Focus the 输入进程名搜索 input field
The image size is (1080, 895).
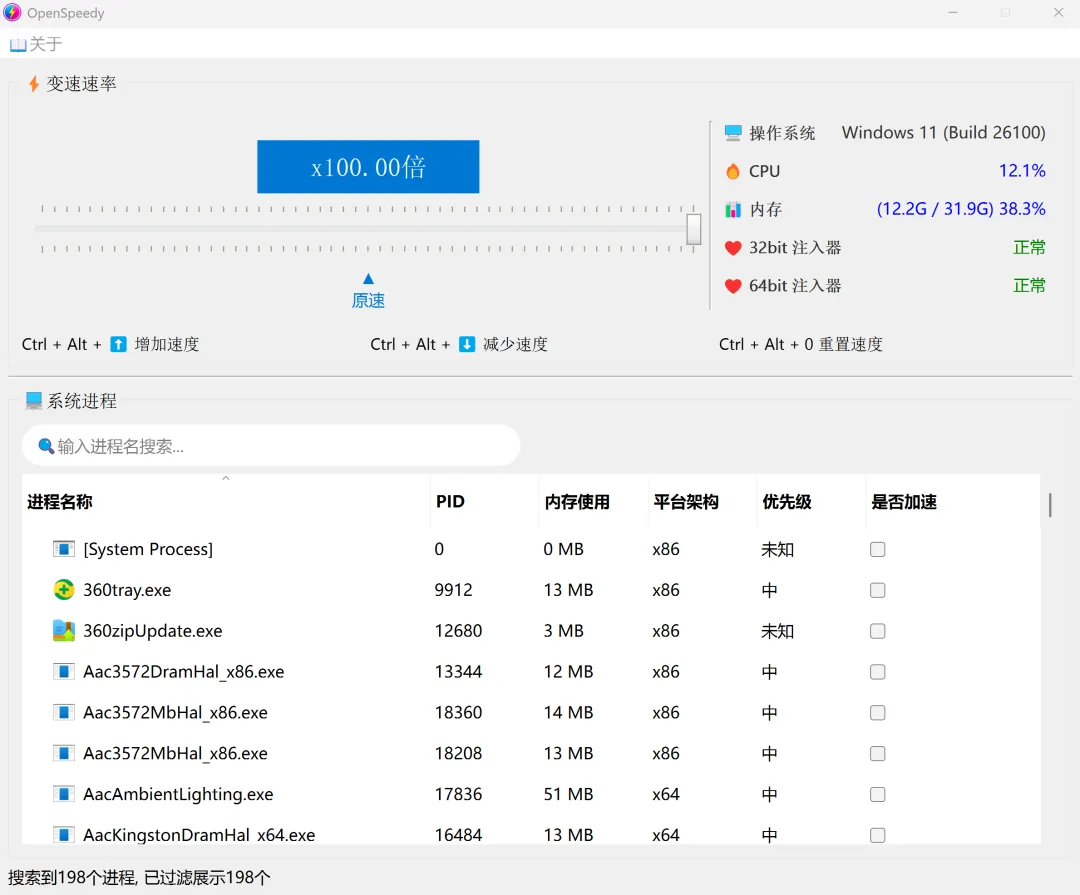click(271, 446)
